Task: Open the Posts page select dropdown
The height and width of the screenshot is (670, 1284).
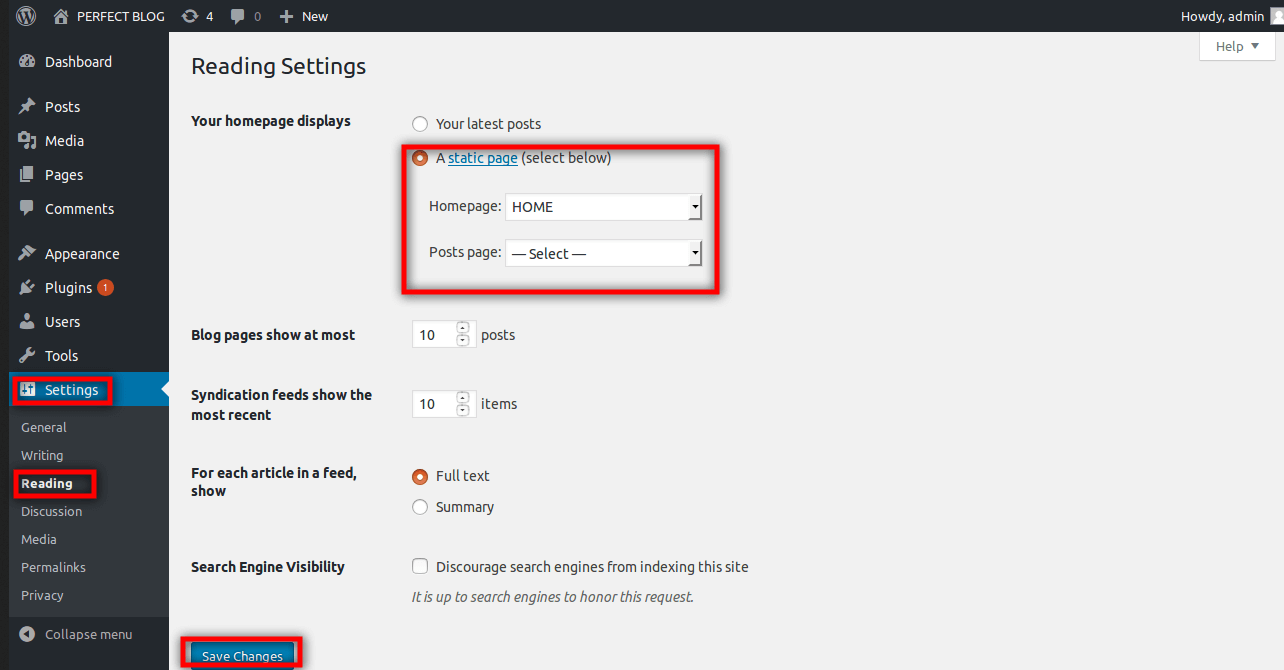Action: click(x=603, y=254)
